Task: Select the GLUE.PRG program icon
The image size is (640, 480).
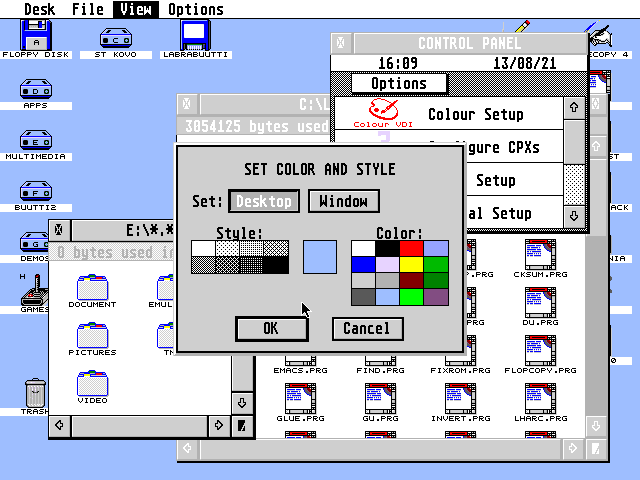Action: click(x=300, y=402)
